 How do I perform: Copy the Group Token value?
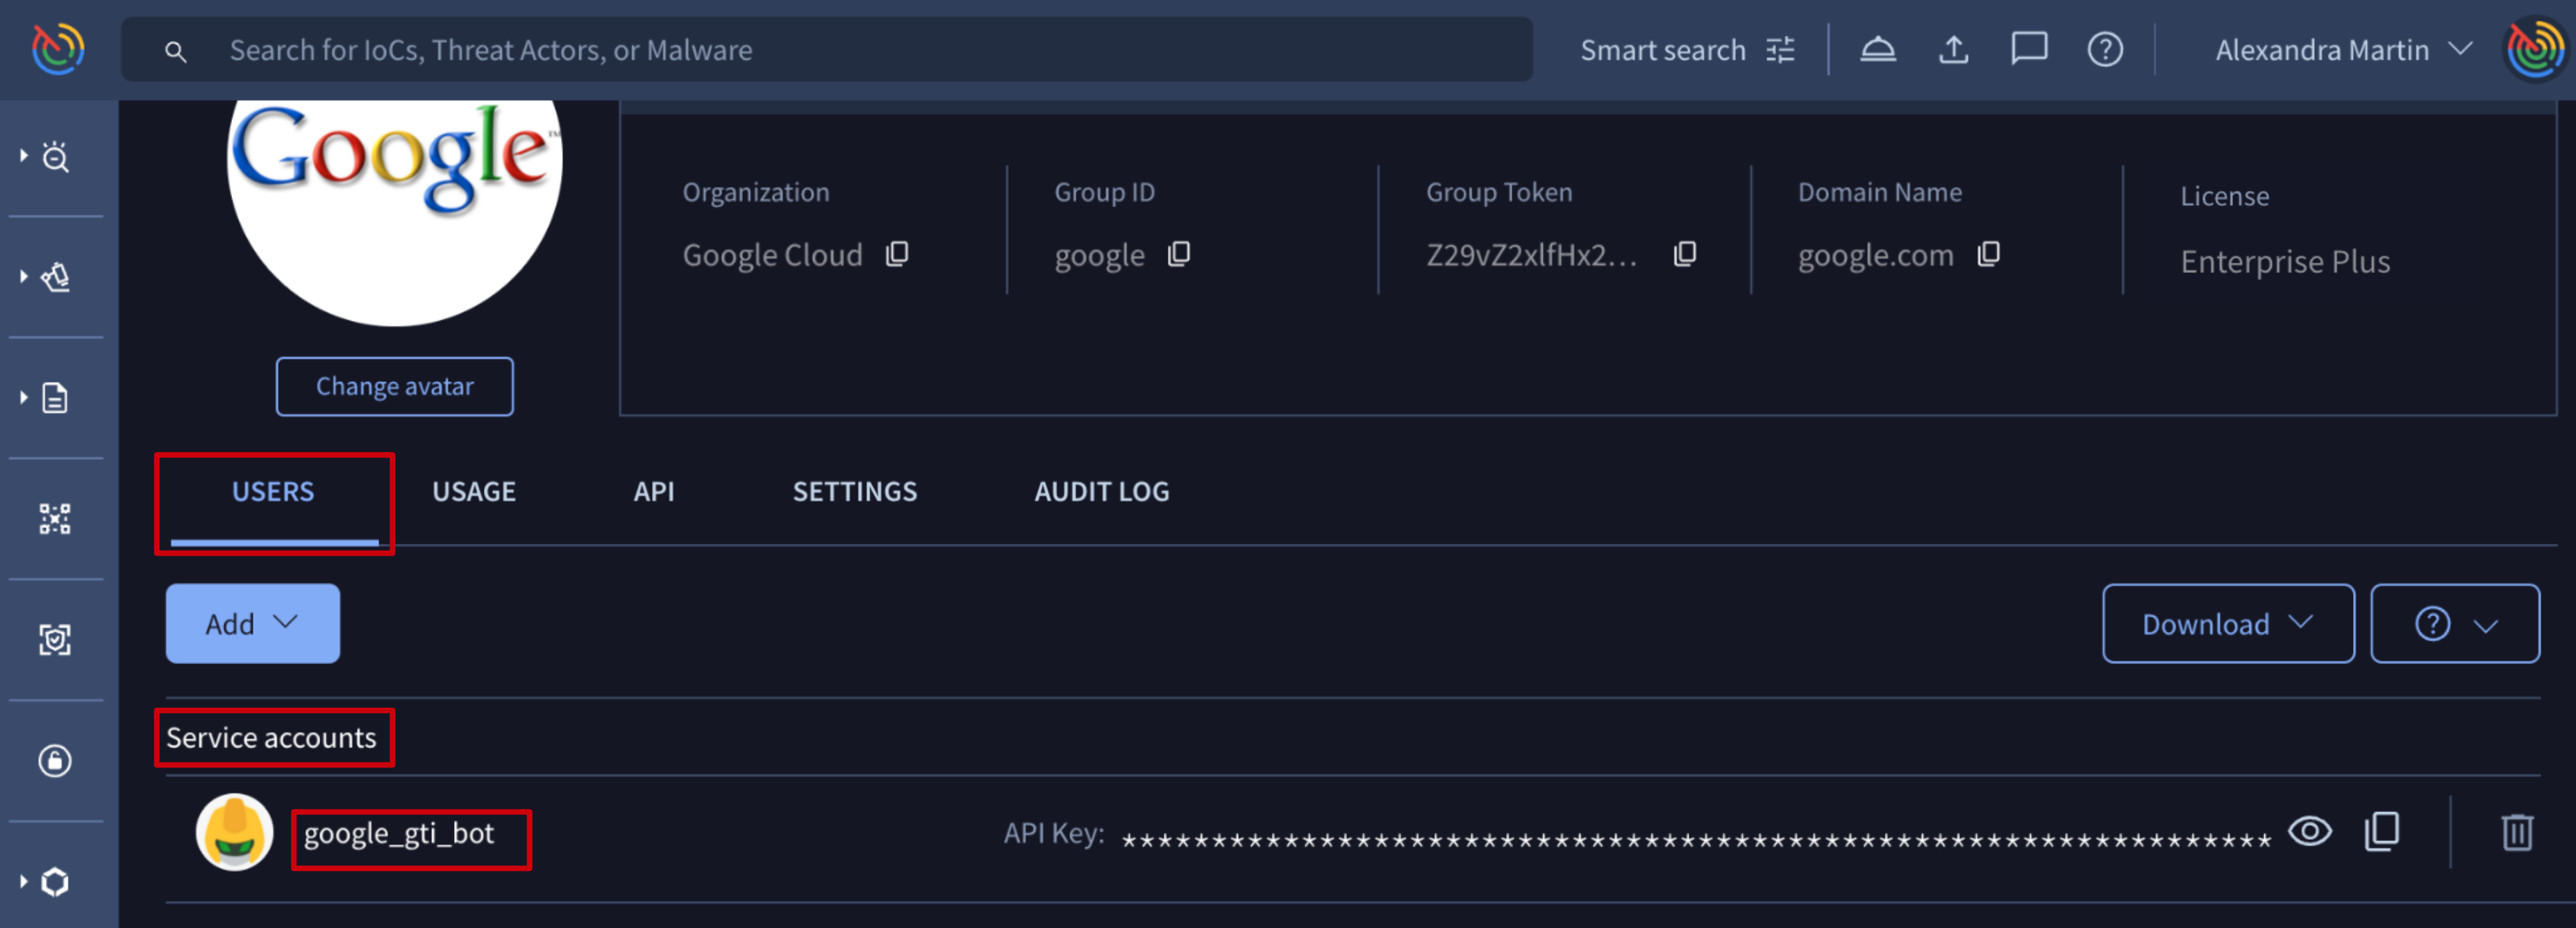[1684, 255]
